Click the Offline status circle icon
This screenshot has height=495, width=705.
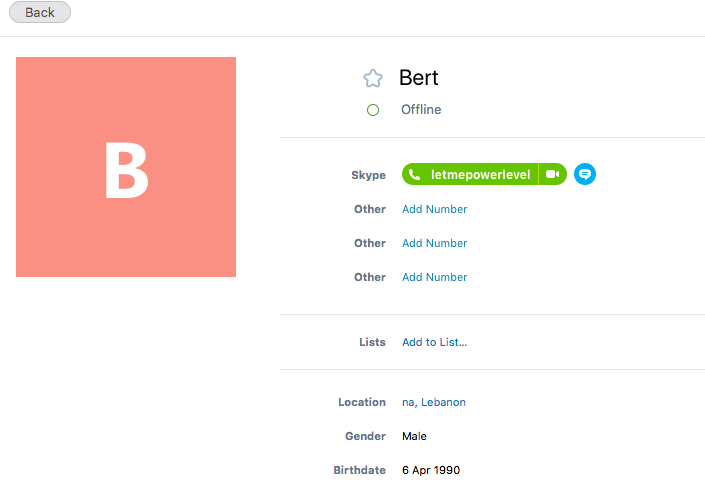(373, 110)
